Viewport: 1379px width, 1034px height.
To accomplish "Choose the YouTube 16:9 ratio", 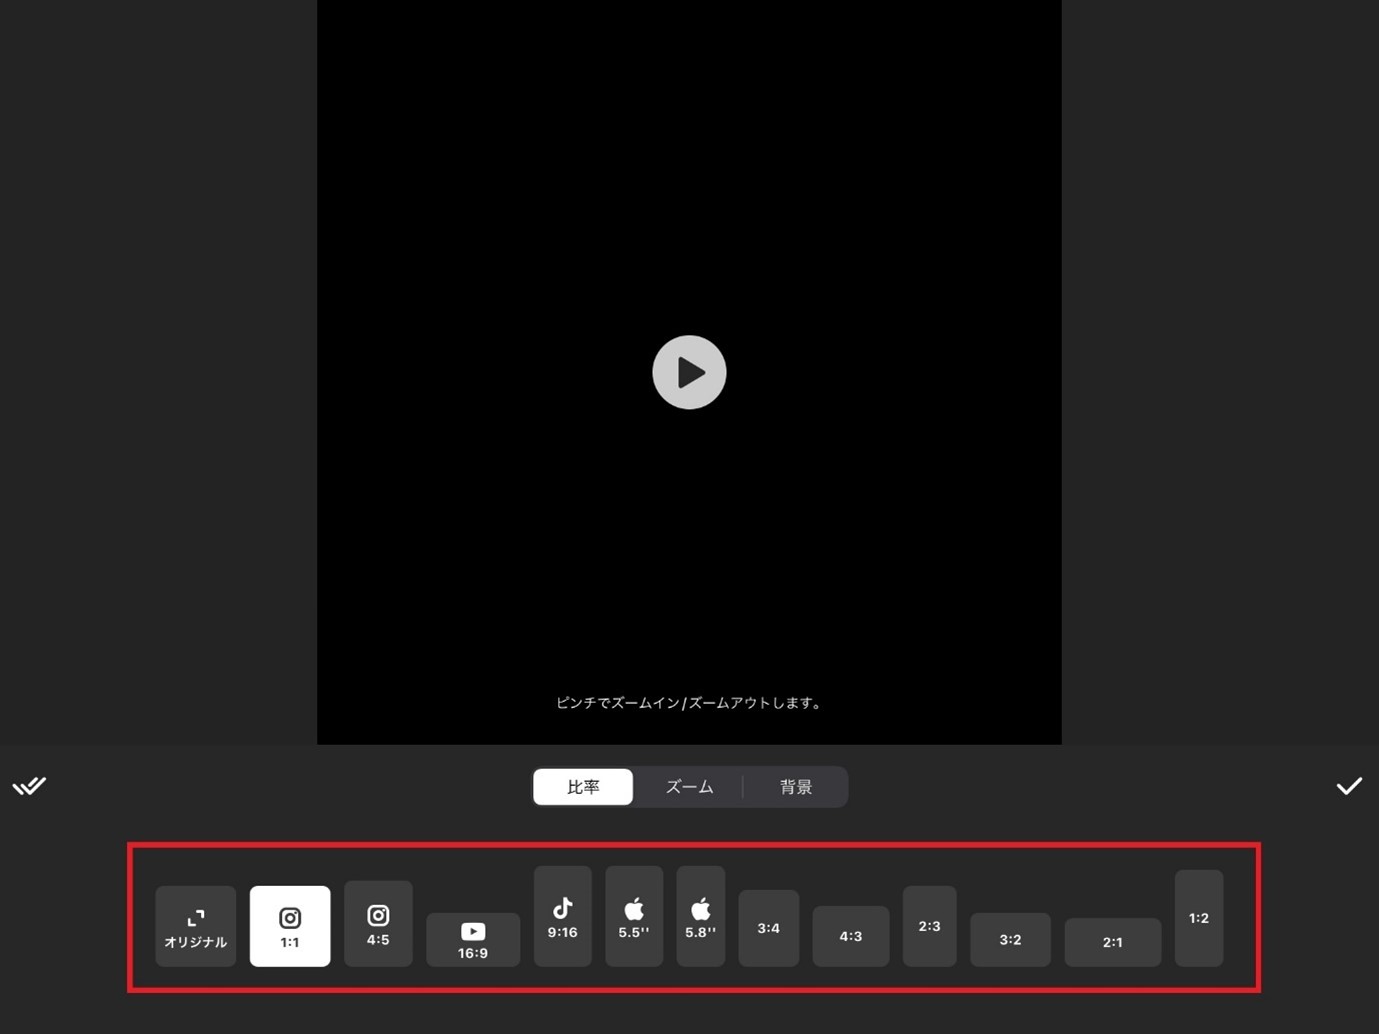I will tap(473, 940).
